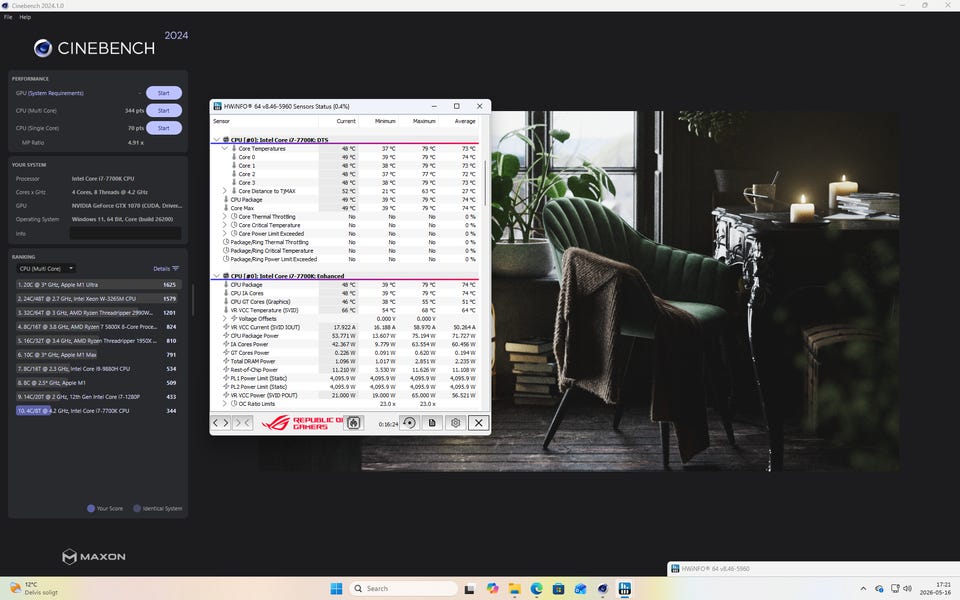The image size is (960, 600).
Task: Click the Cinebench taskbar icon
Action: click(x=602, y=588)
